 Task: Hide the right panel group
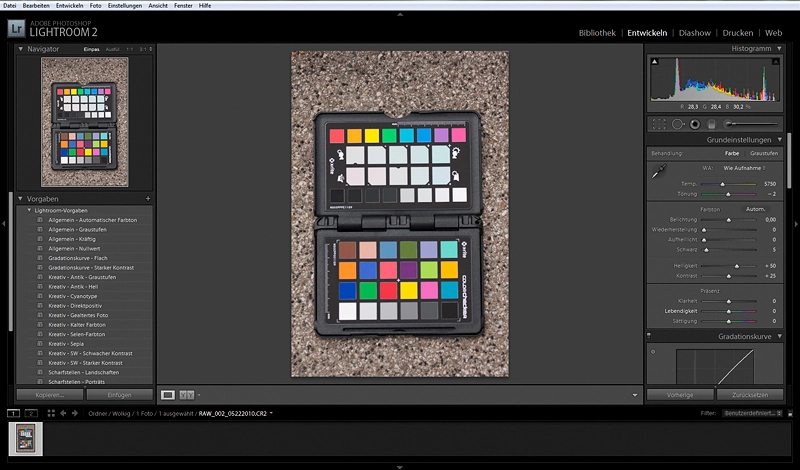(796, 224)
